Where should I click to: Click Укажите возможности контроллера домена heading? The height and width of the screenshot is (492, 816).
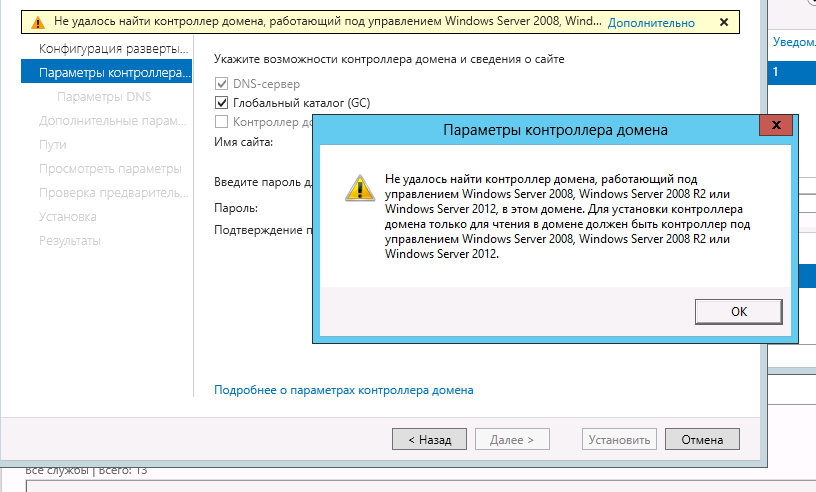pyautogui.click(x=389, y=59)
